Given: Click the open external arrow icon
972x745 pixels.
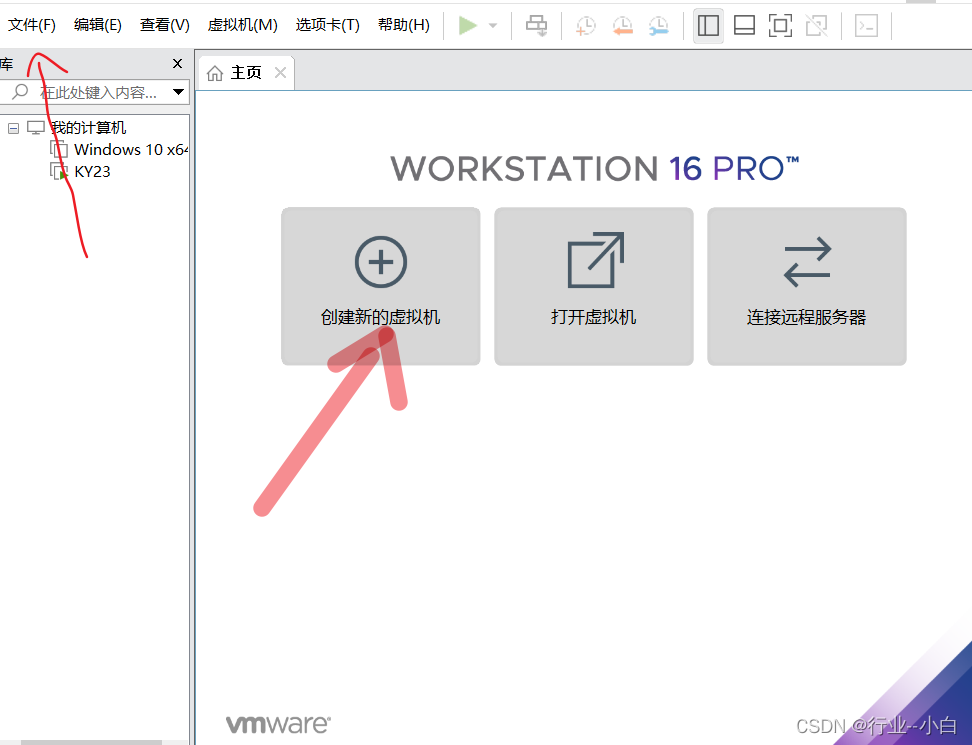Looking at the screenshot, I should click(596, 260).
